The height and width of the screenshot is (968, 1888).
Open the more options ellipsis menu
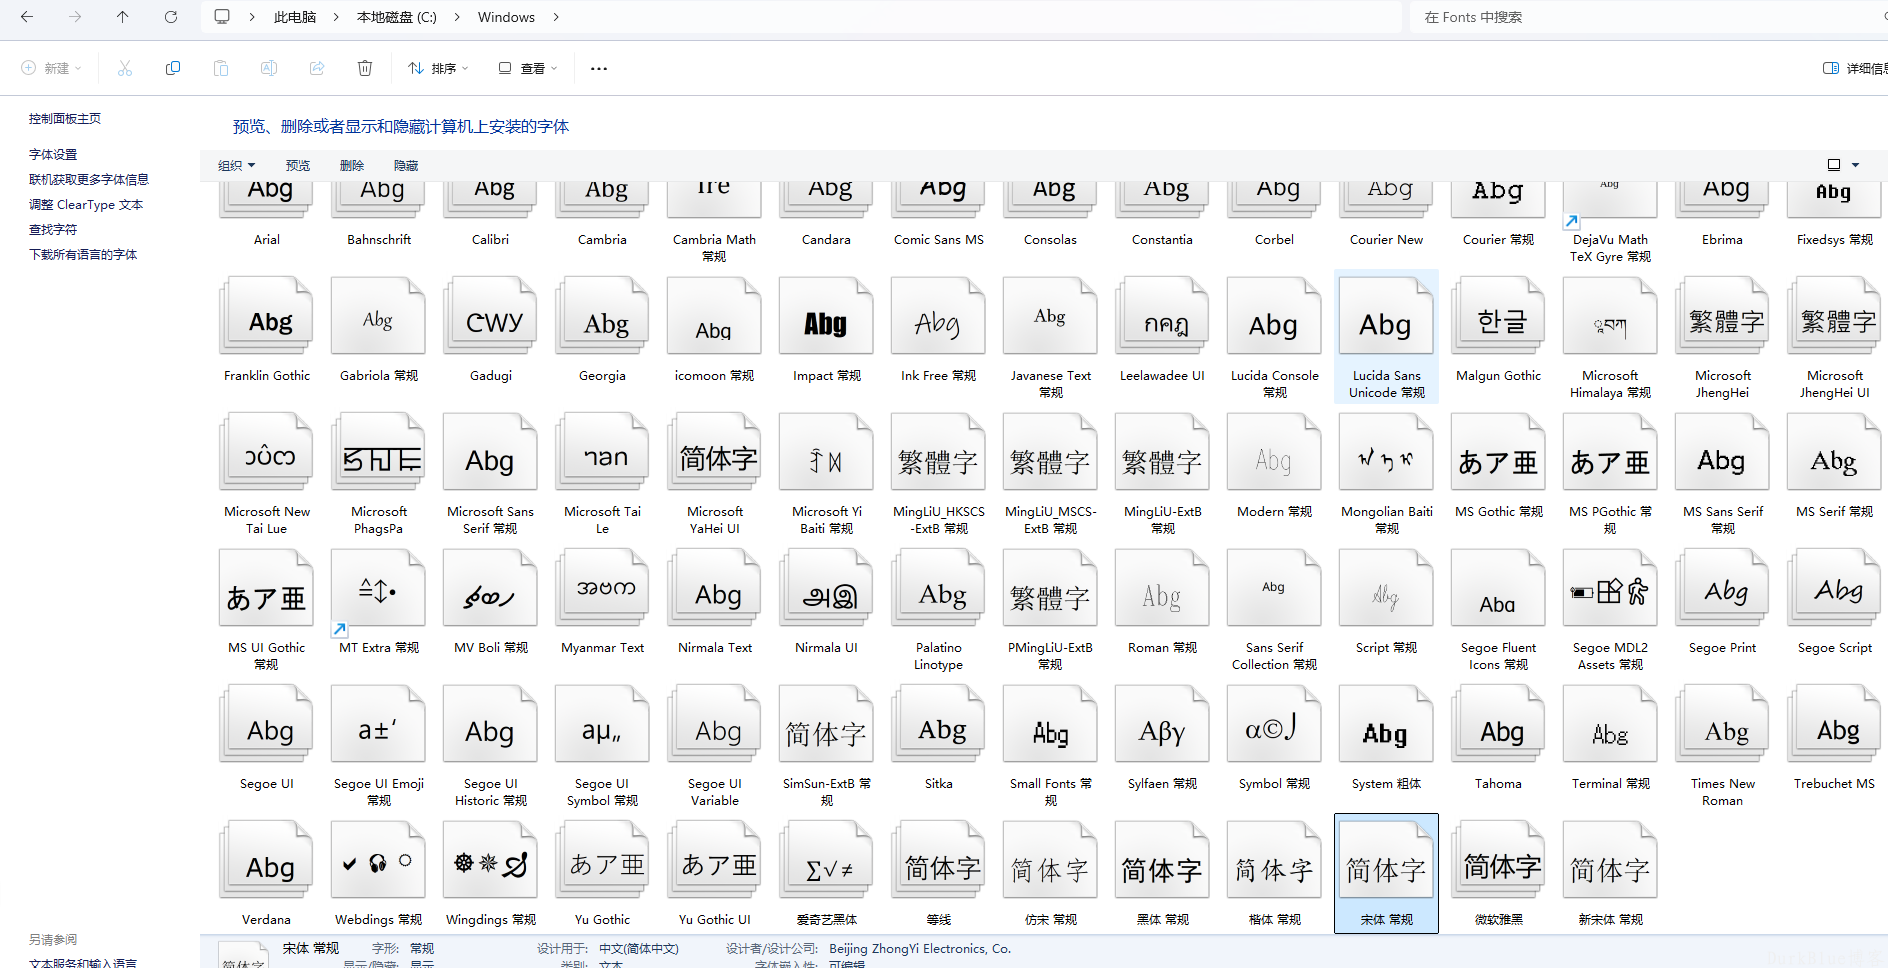pos(599,69)
